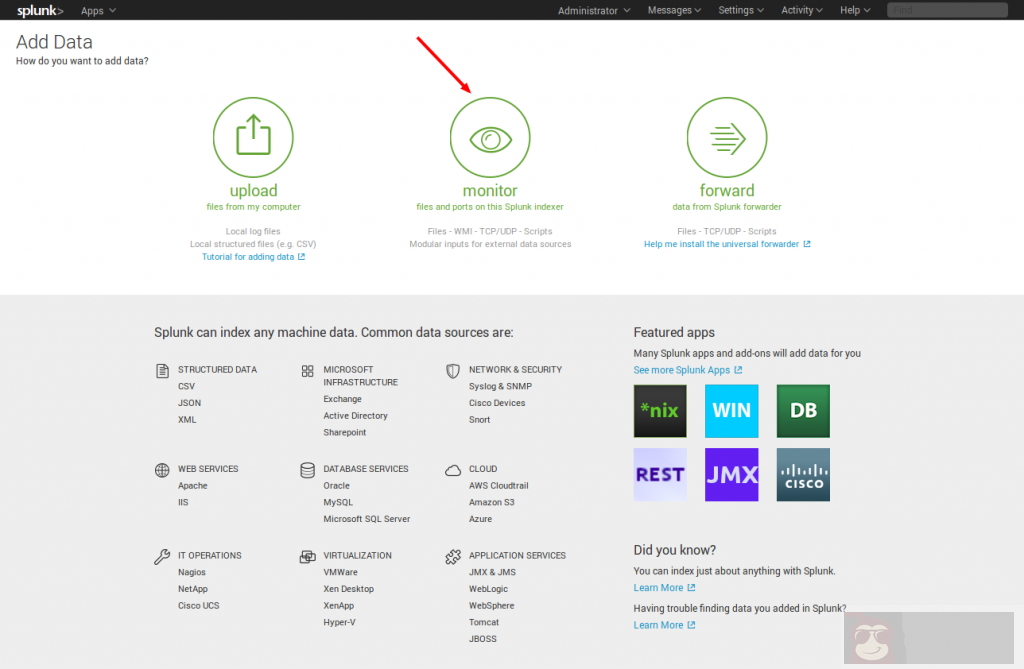Image resolution: width=1024 pixels, height=669 pixels.
Task: Open the Help dropdown
Action: (855, 10)
